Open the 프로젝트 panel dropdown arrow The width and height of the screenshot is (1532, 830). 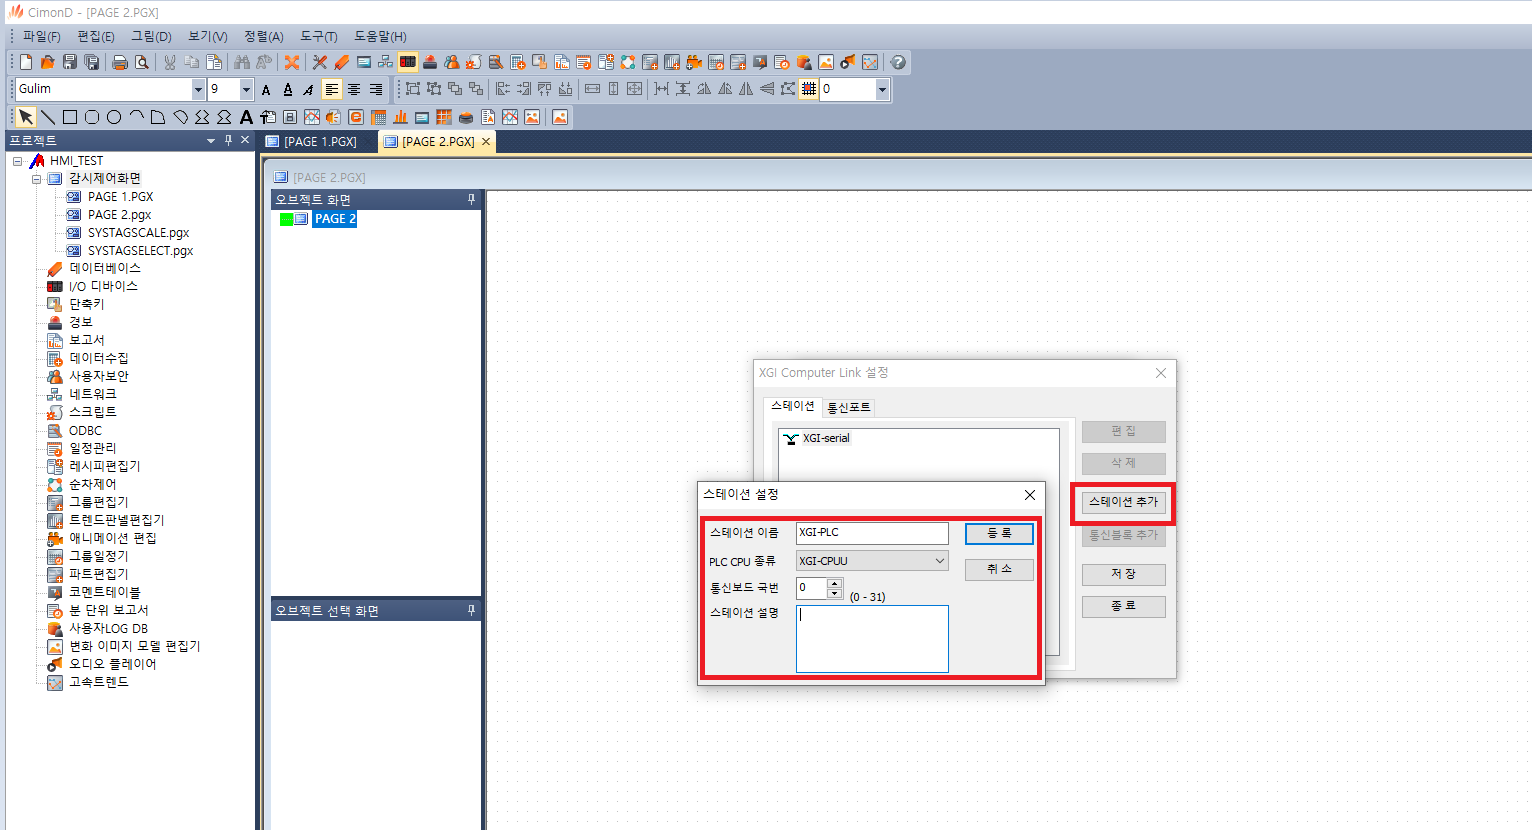(x=211, y=141)
